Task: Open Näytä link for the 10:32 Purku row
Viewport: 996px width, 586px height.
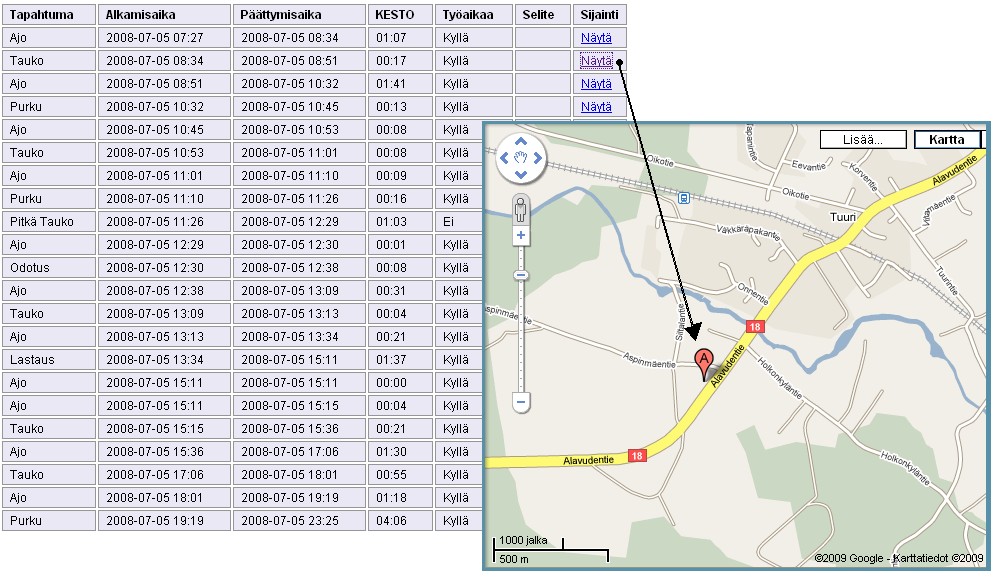Action: click(596, 107)
